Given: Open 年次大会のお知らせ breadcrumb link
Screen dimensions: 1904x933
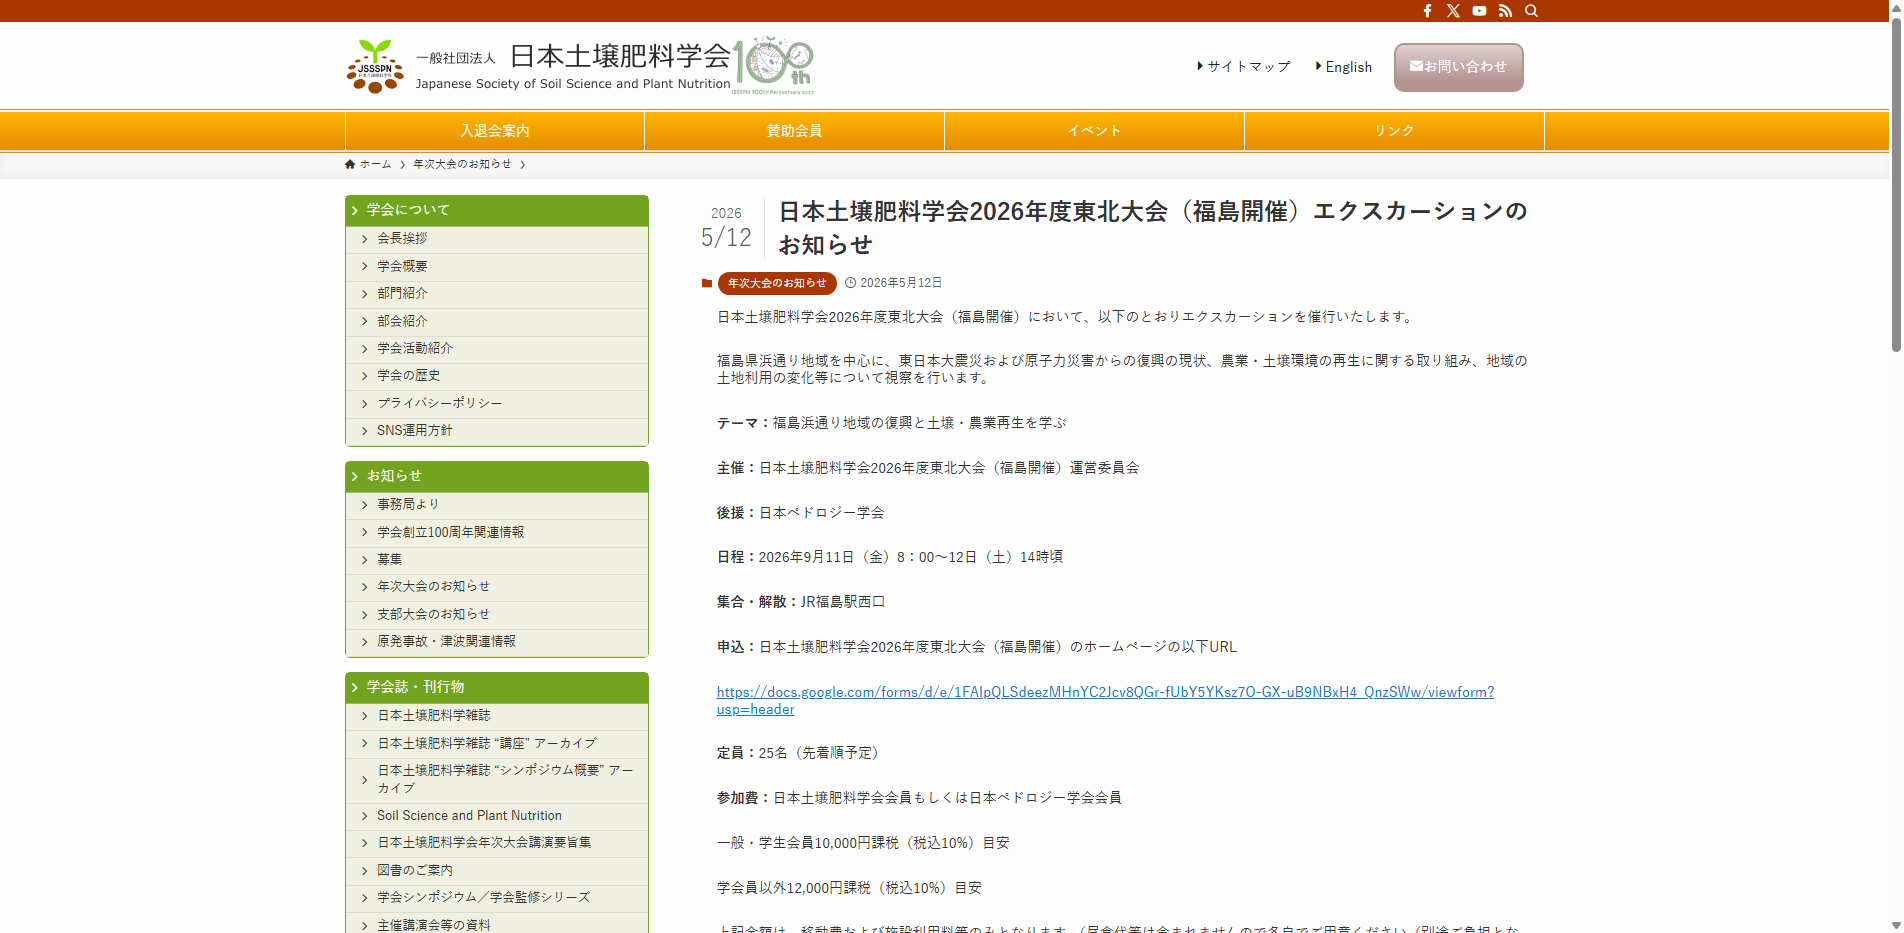Looking at the screenshot, I should click(462, 164).
